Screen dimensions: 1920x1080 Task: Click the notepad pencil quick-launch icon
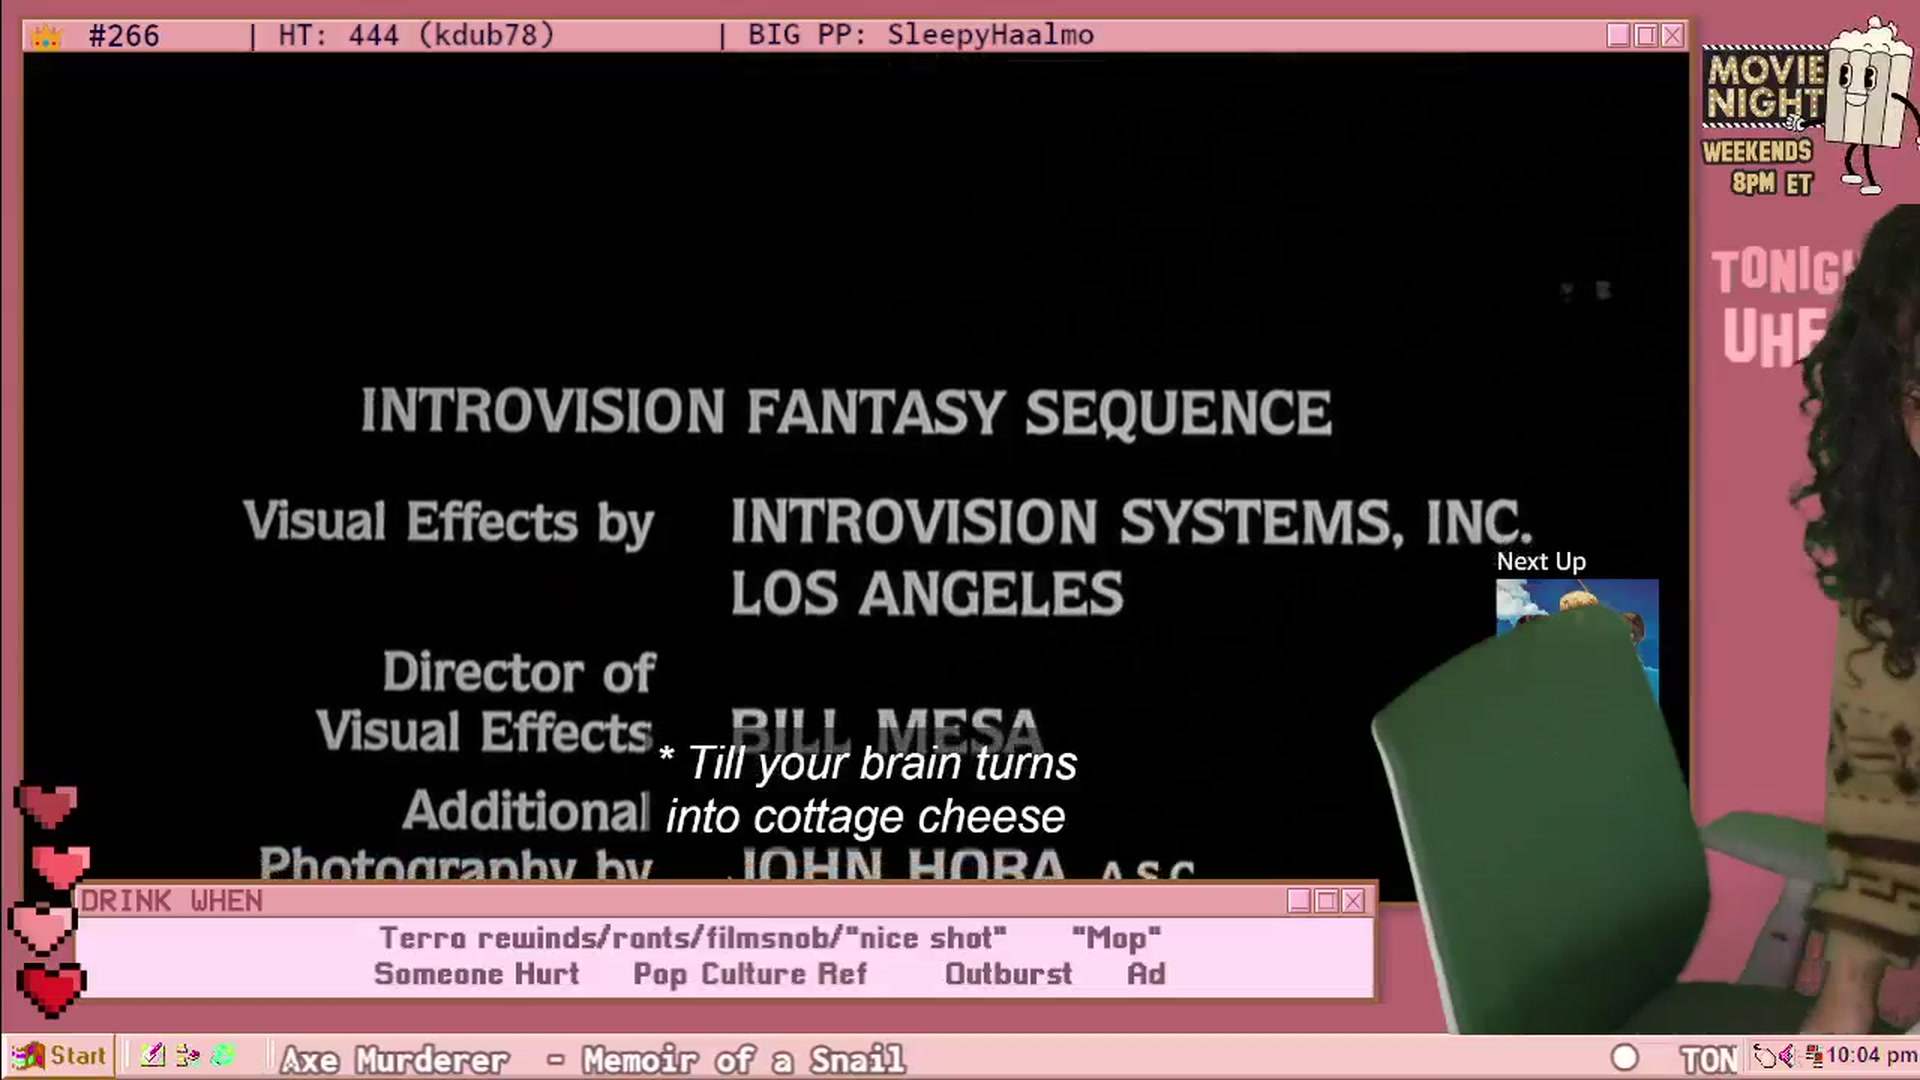pos(152,1055)
